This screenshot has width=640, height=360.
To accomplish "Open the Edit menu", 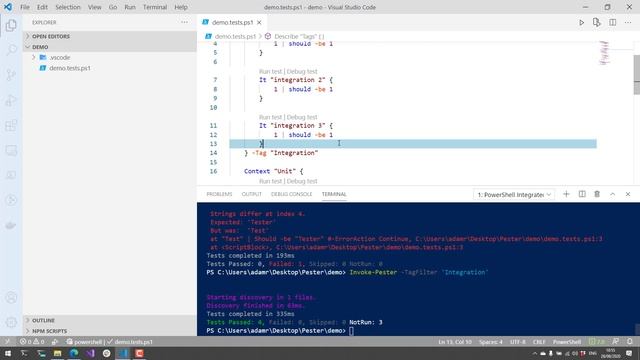I will click(42, 7).
